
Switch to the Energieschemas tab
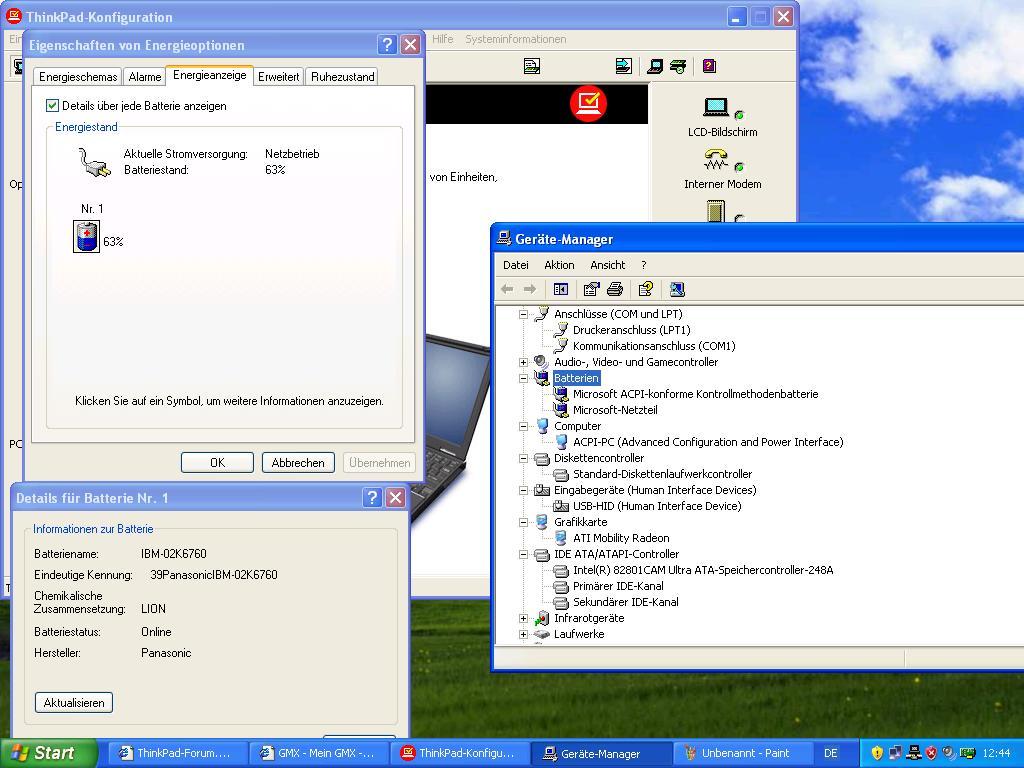coord(78,77)
